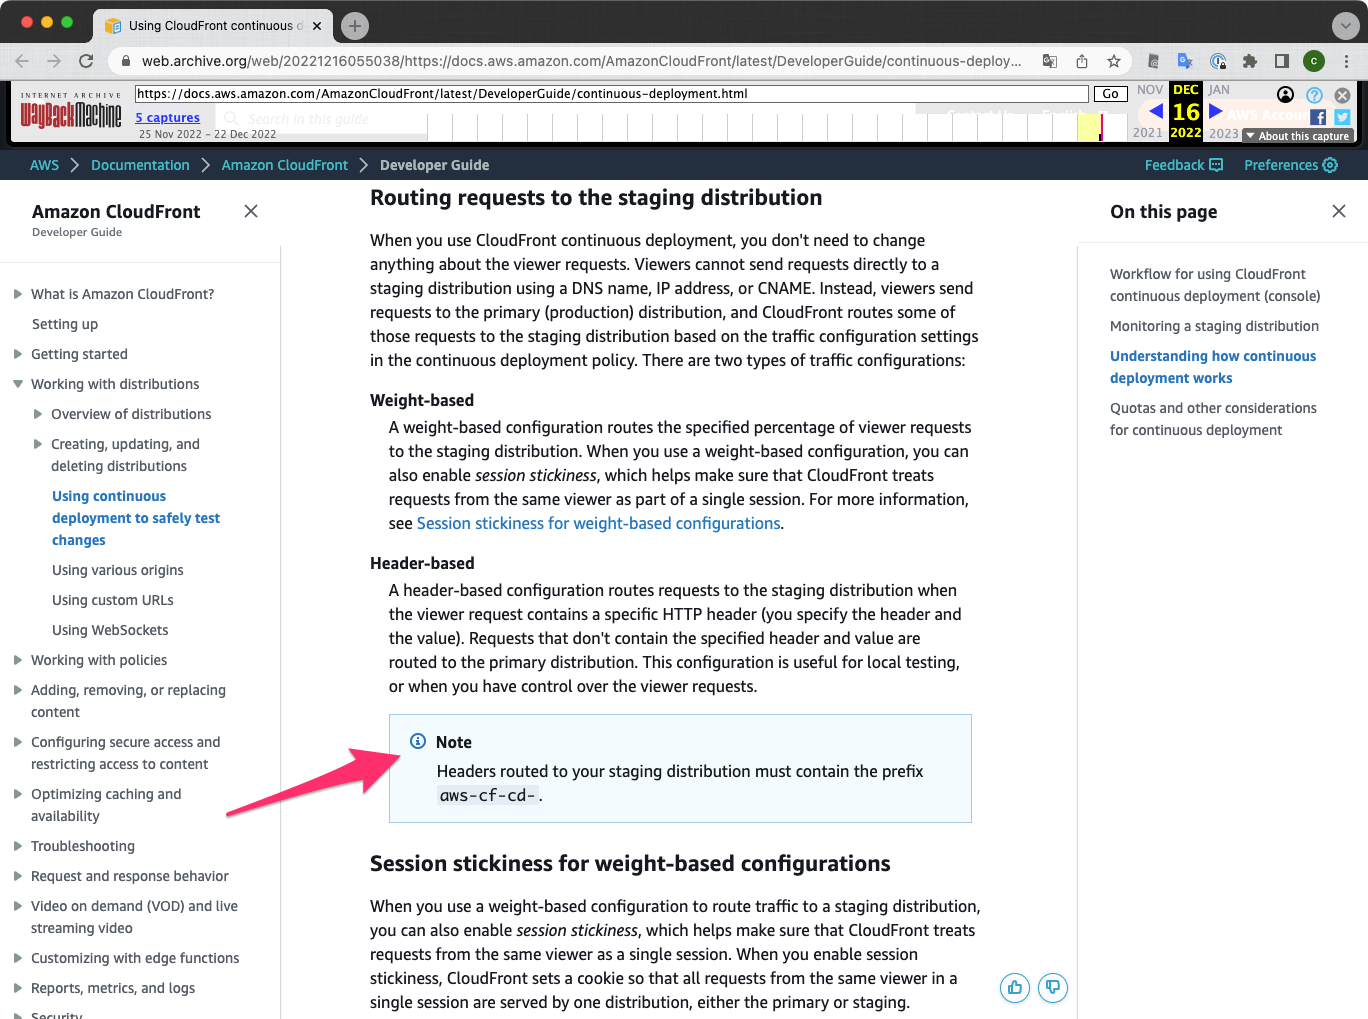1368x1019 pixels.
Task: Close the On this page panel
Action: [x=1339, y=211]
